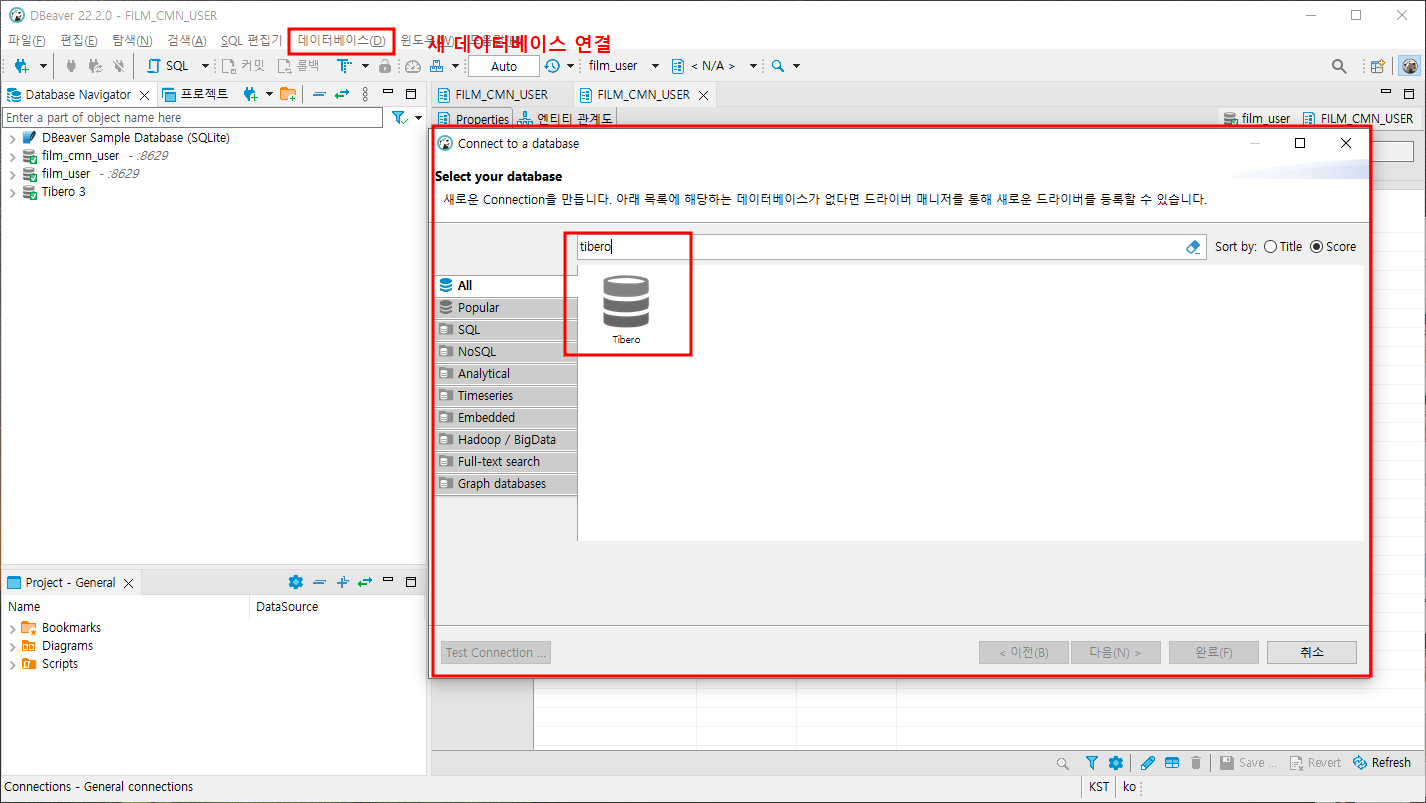1426x803 pixels.
Task: Open the 데이터베이스(D) menu
Action: point(341,40)
